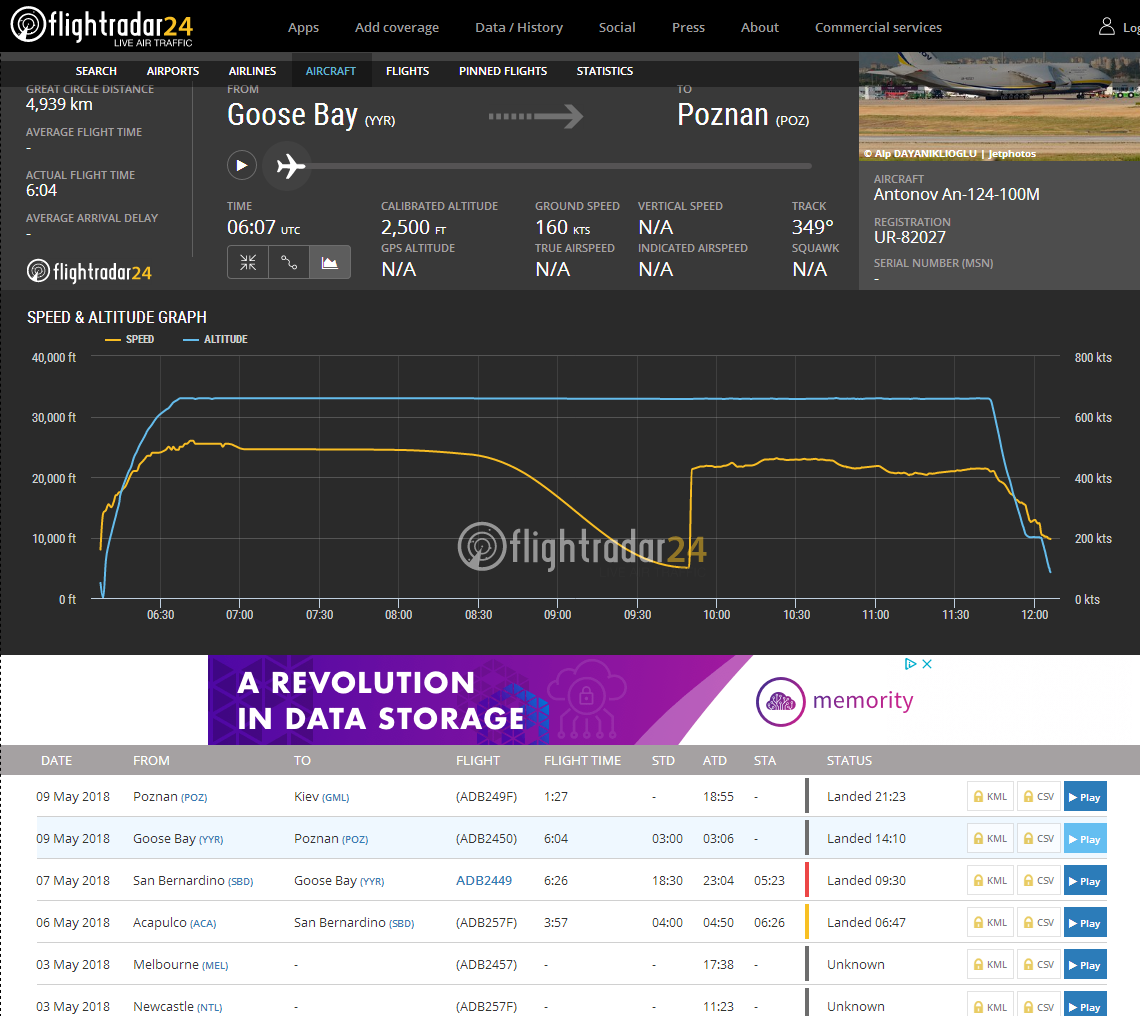Toggle the flight route path icon
Image resolution: width=1140 pixels, height=1016 pixels.
point(289,263)
